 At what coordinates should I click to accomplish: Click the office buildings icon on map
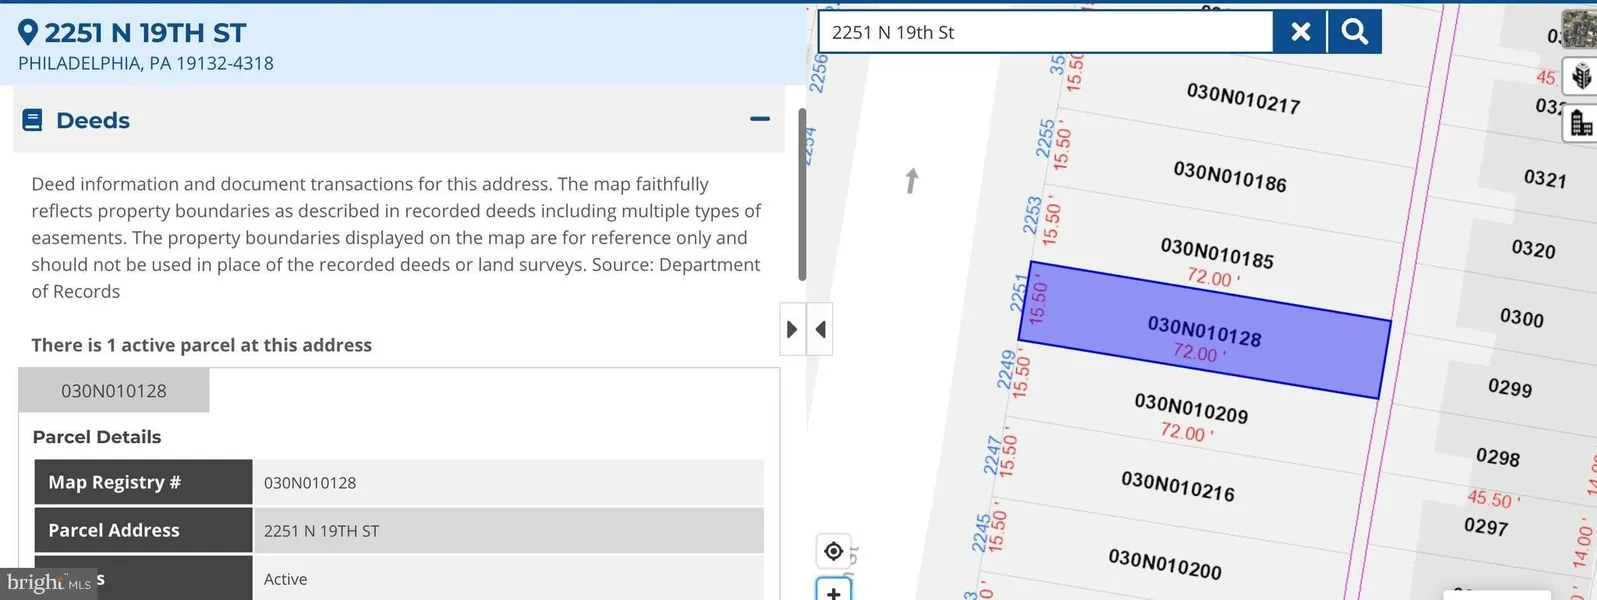[x=1581, y=123]
